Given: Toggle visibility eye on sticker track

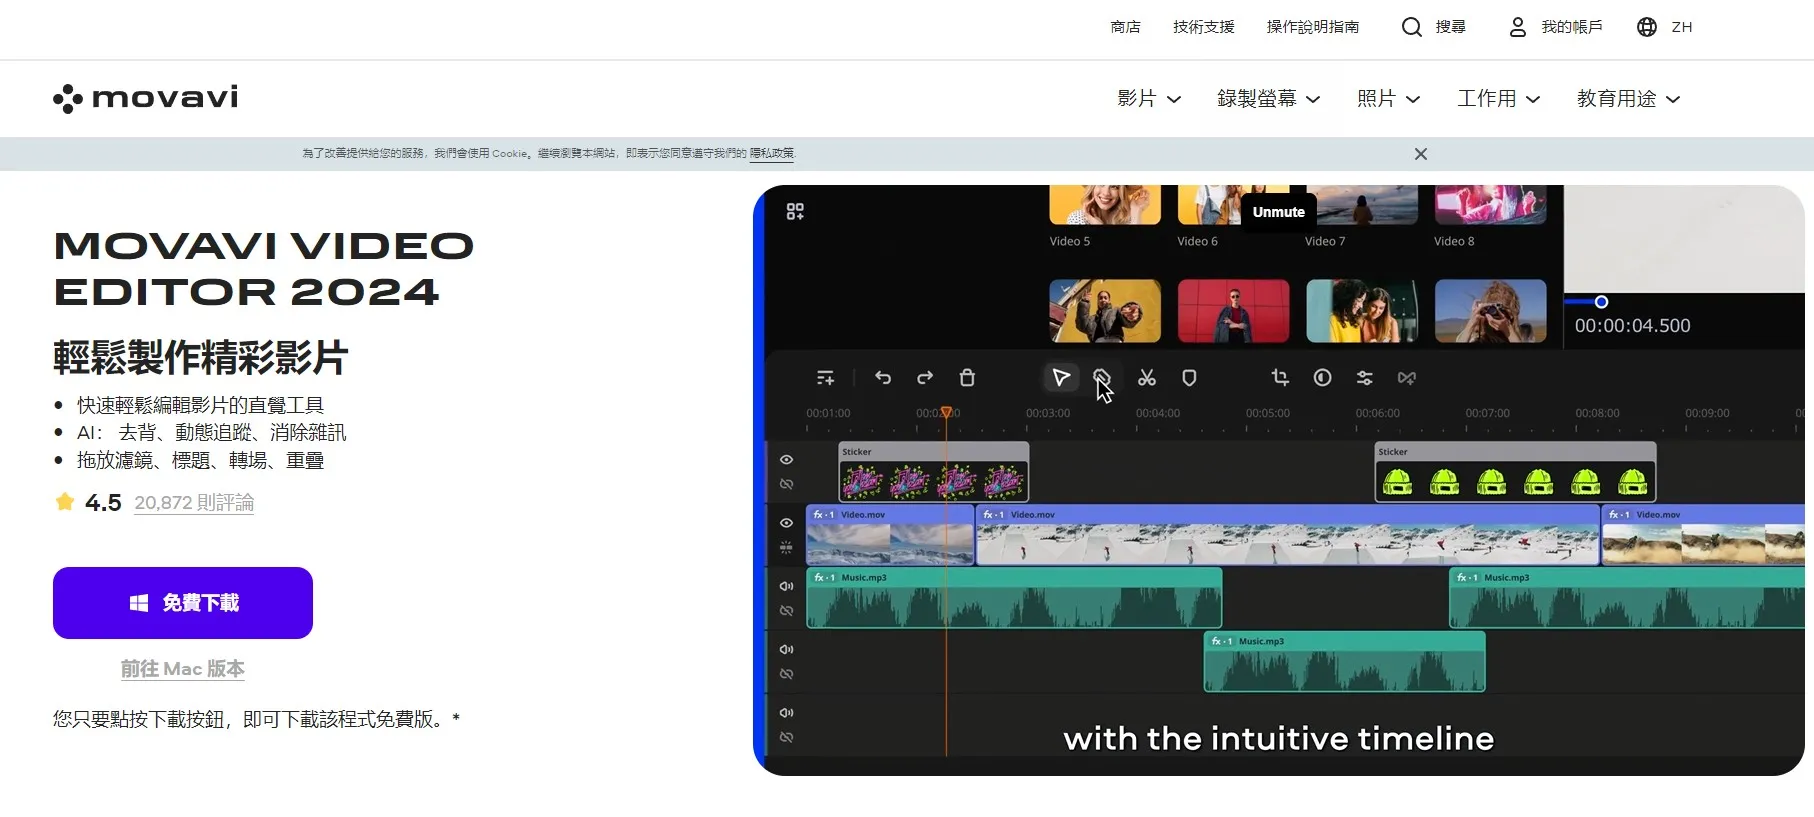Looking at the screenshot, I should tap(786, 460).
